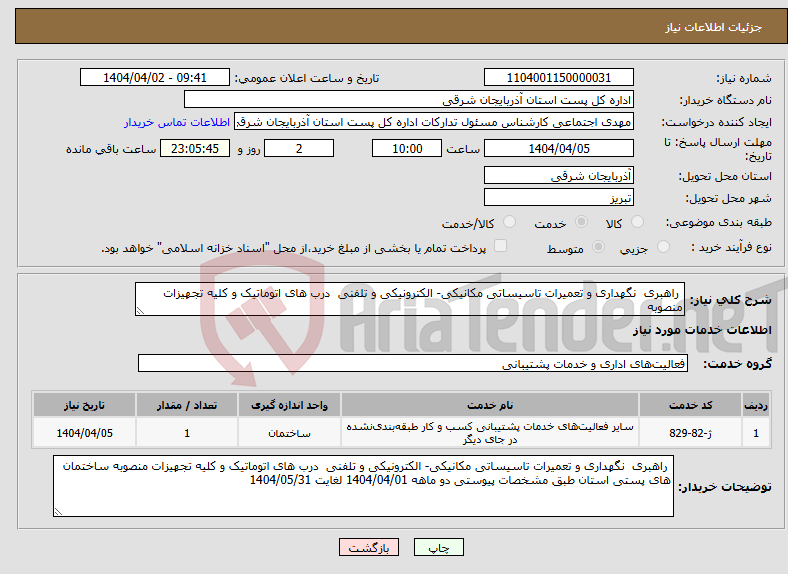Click the delivery city field تبریز

coord(558,198)
